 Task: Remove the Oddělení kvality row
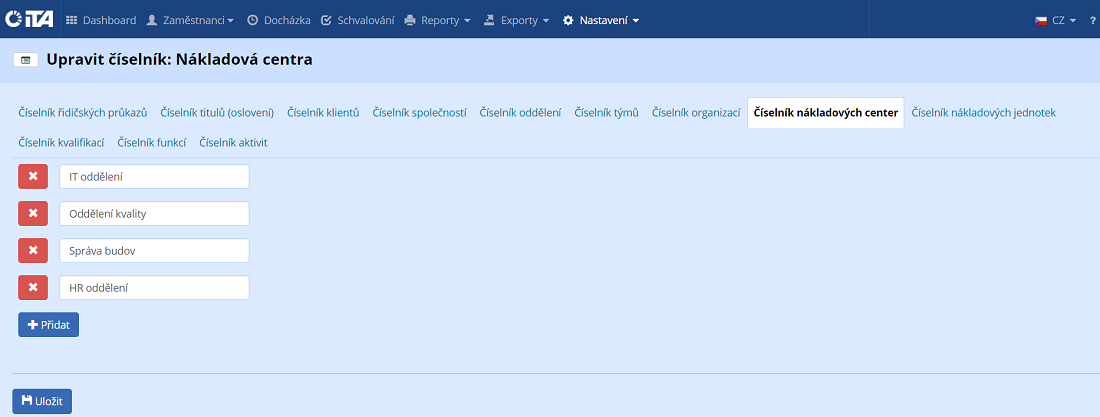pyautogui.click(x=33, y=214)
